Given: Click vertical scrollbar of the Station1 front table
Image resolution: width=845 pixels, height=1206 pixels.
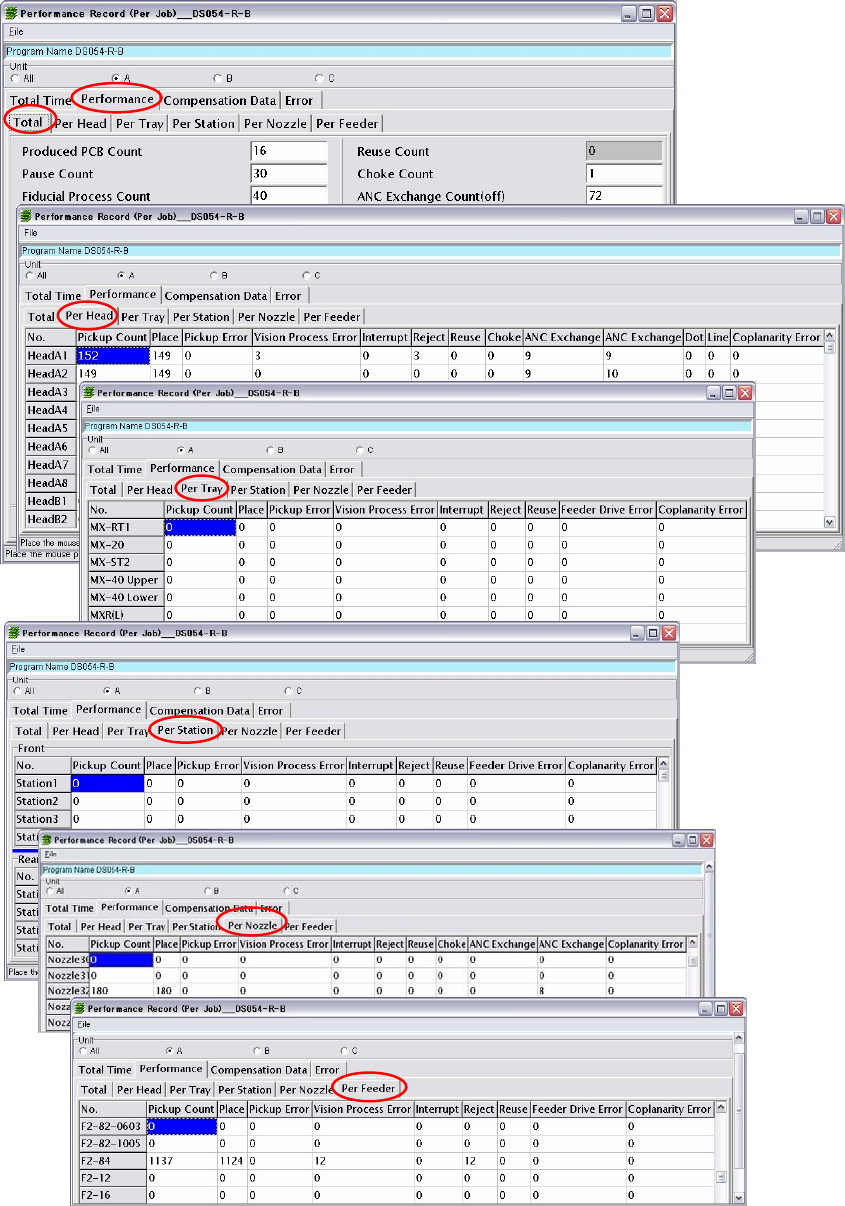Looking at the screenshot, I should click(x=661, y=793).
